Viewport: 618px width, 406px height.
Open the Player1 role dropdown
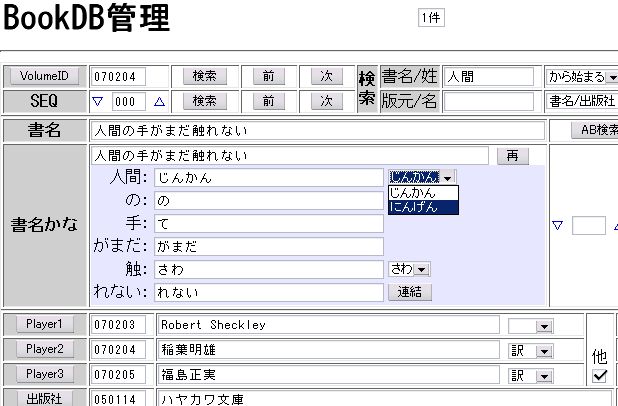(x=543, y=325)
